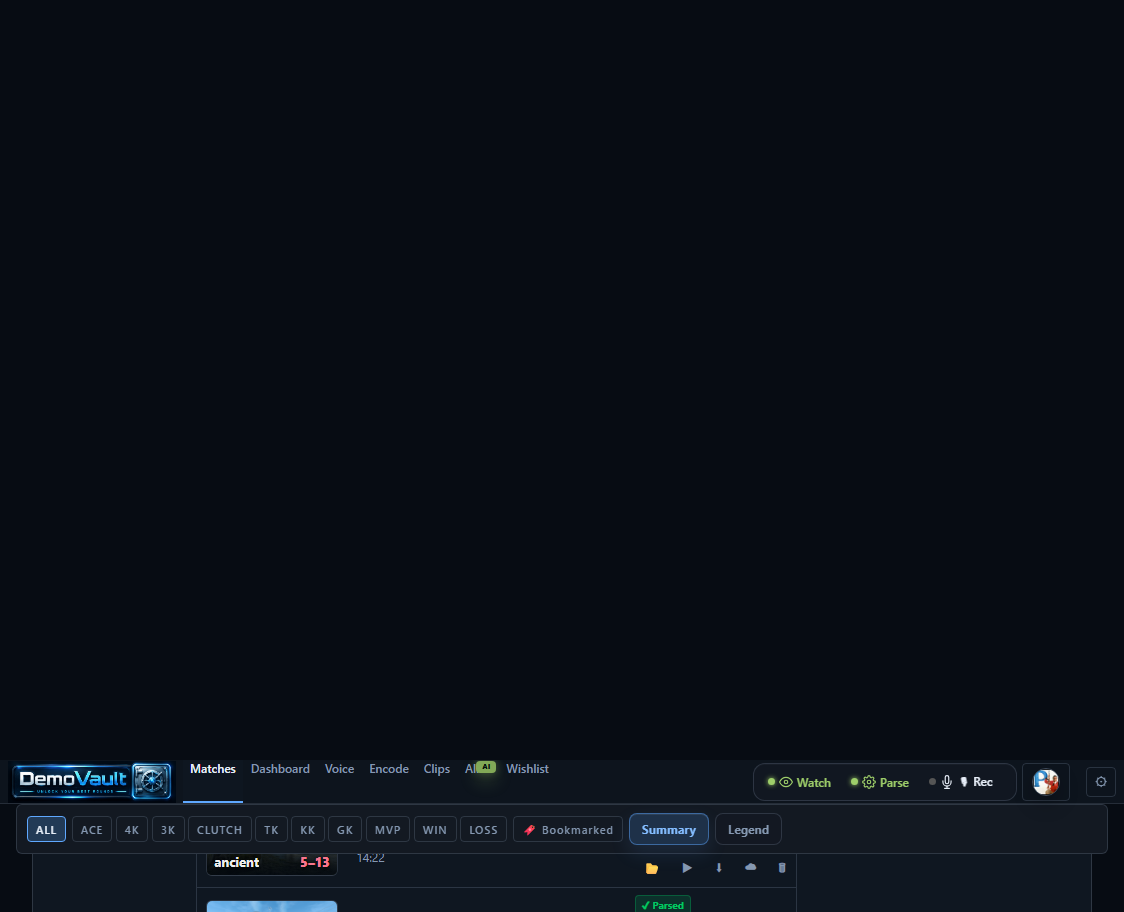Open the Clips tab
This screenshot has height=912, width=1124.
click(x=437, y=769)
